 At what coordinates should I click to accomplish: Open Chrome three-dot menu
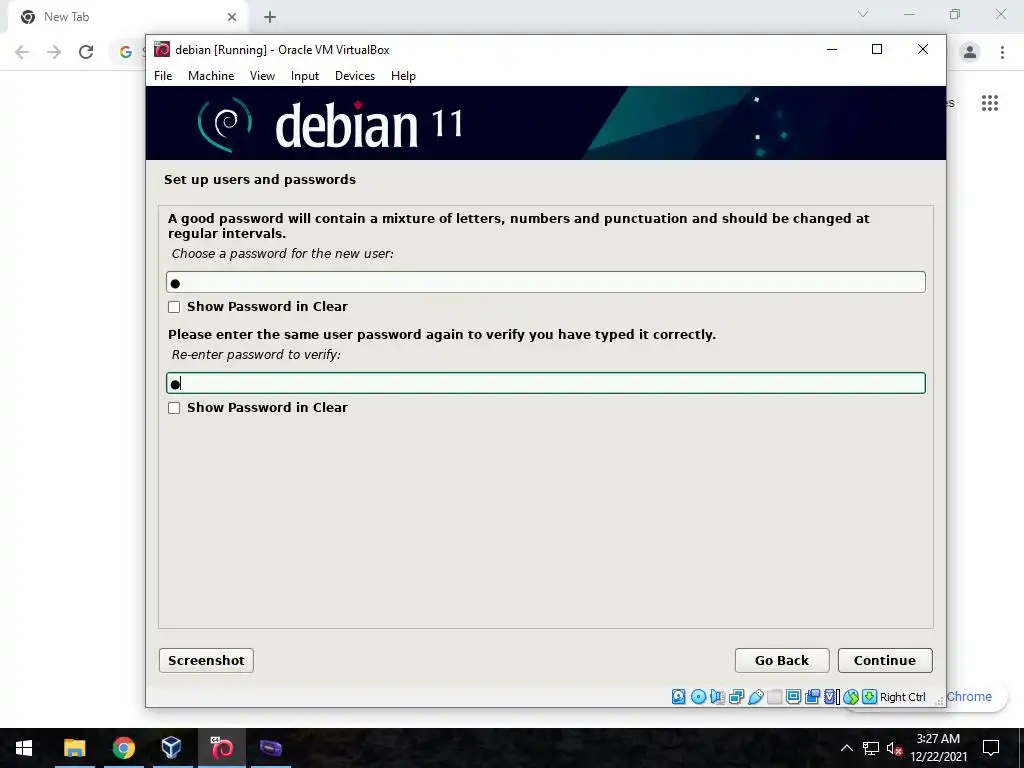[1002, 52]
